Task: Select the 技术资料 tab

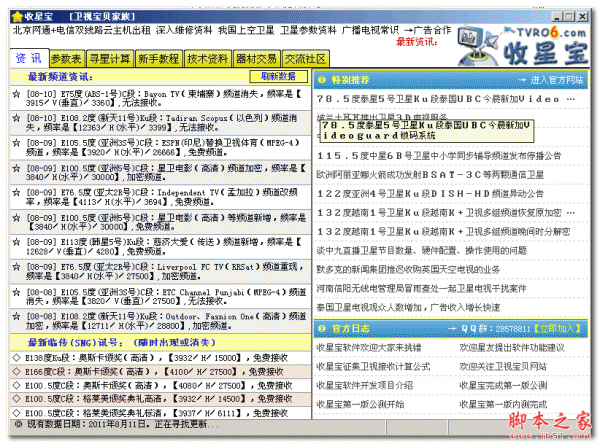Action: pyautogui.click(x=208, y=59)
